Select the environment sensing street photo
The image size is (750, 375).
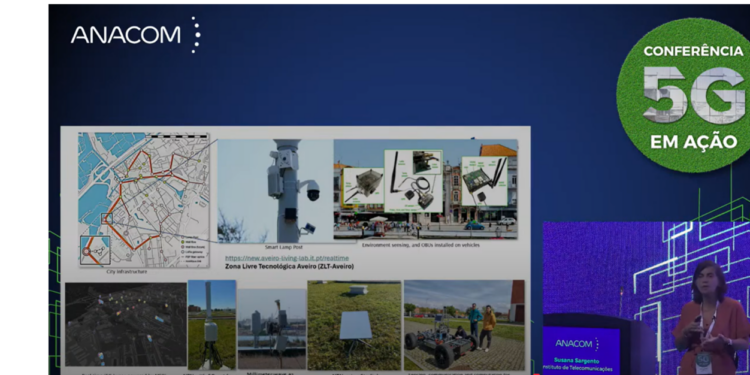pos(425,189)
